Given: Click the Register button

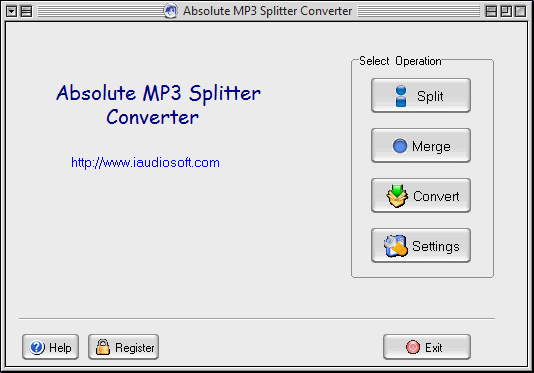Looking at the screenshot, I should [124, 347].
